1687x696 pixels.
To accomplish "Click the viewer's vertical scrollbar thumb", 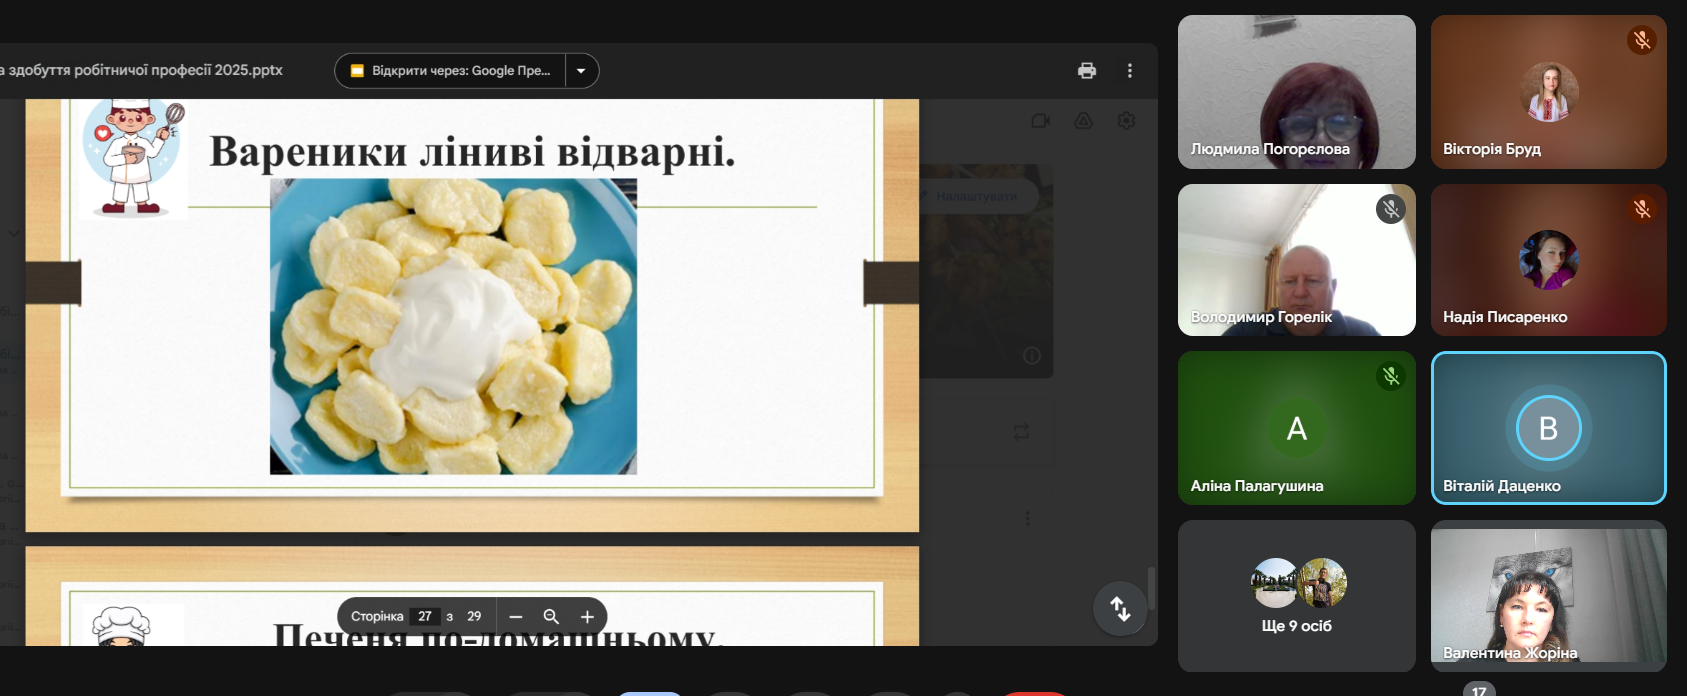I will point(1151,588).
